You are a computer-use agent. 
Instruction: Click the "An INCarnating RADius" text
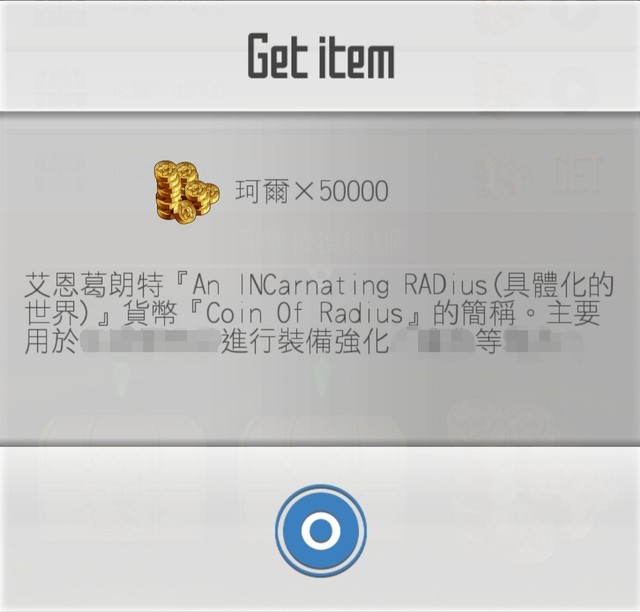click(340, 285)
